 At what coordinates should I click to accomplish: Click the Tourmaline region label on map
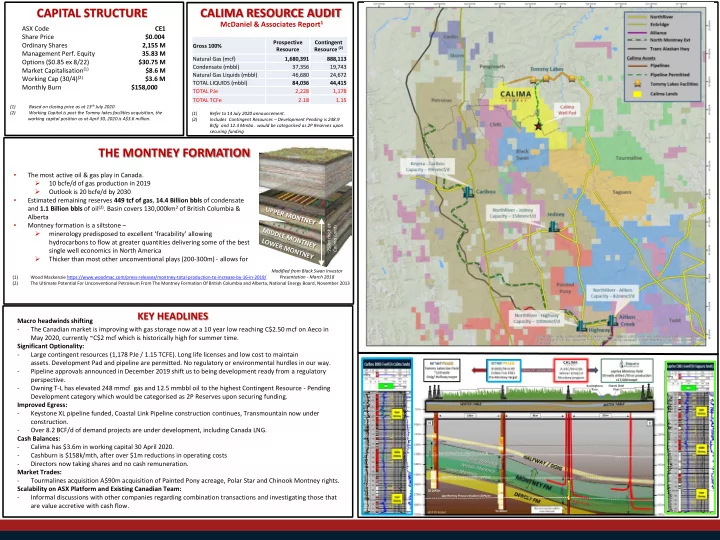(x=629, y=158)
